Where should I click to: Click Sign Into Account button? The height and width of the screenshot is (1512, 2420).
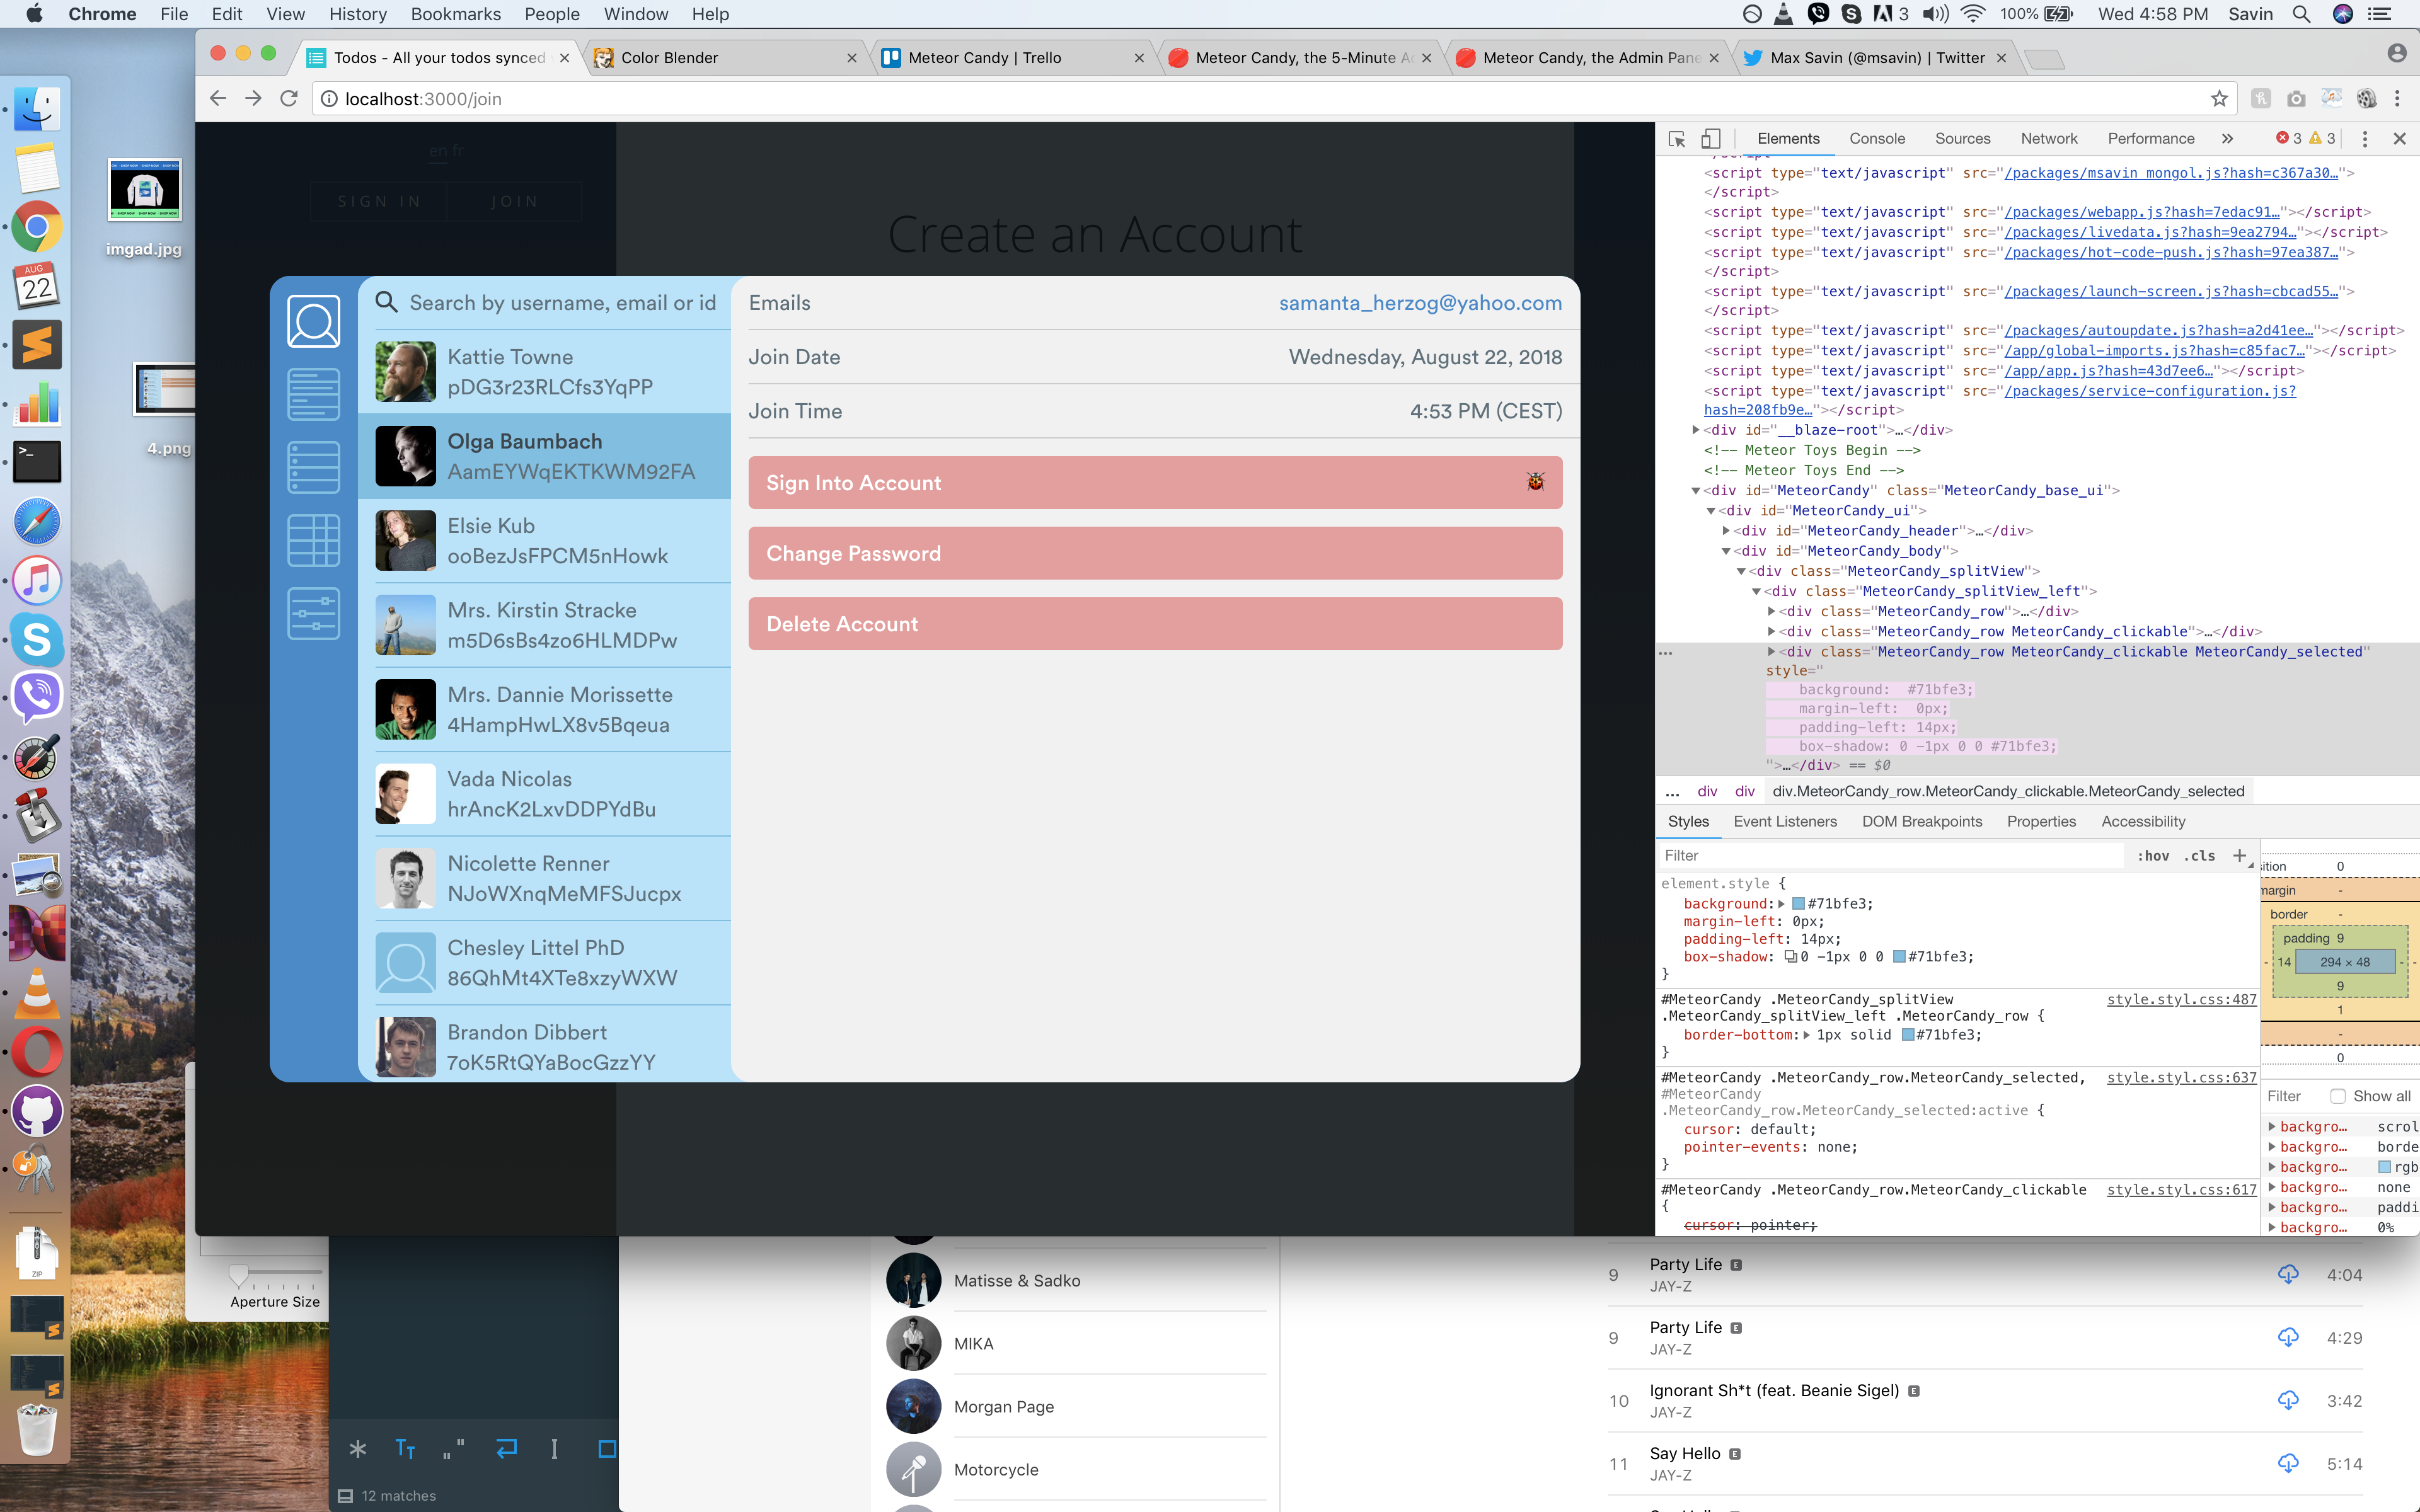(x=1155, y=483)
